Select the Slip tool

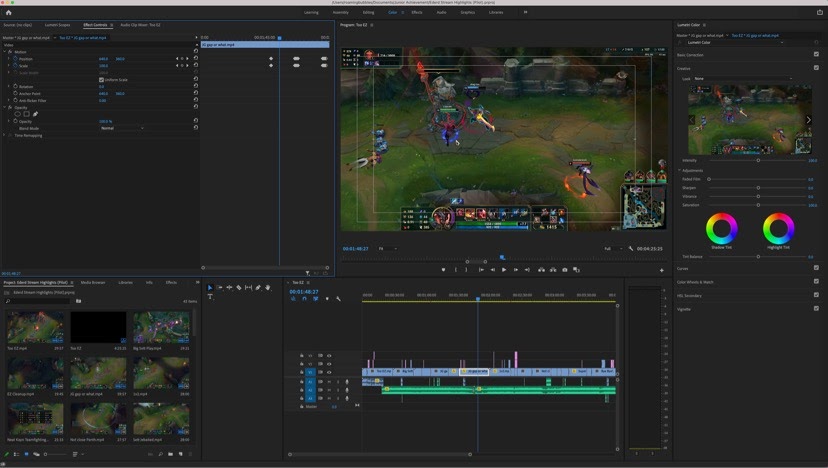pos(248,287)
